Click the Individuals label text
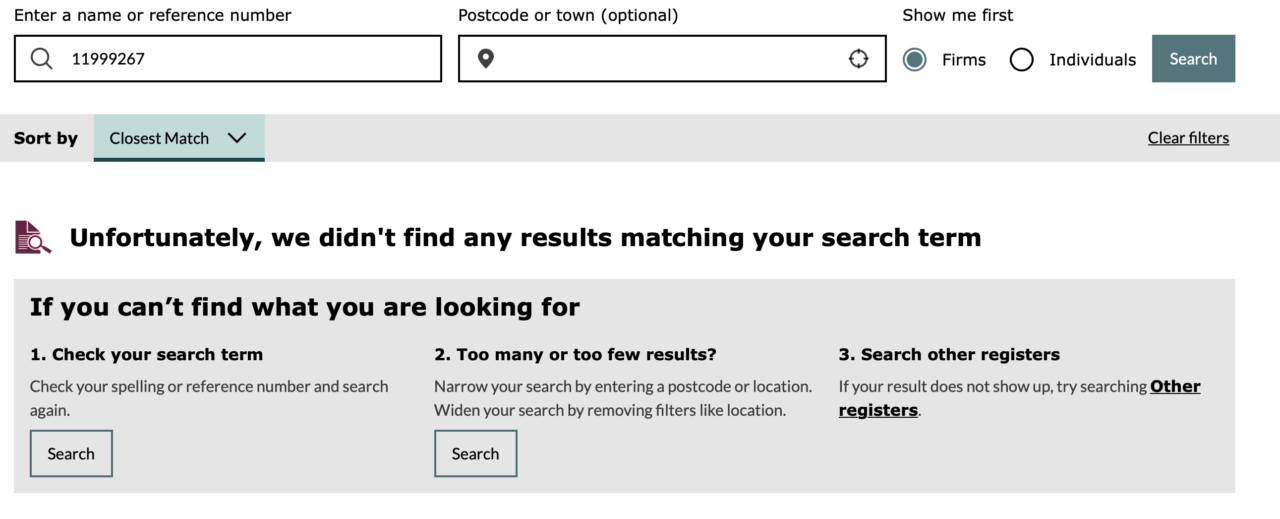Image resolution: width=1280 pixels, height=519 pixels. pyautogui.click(x=1092, y=60)
